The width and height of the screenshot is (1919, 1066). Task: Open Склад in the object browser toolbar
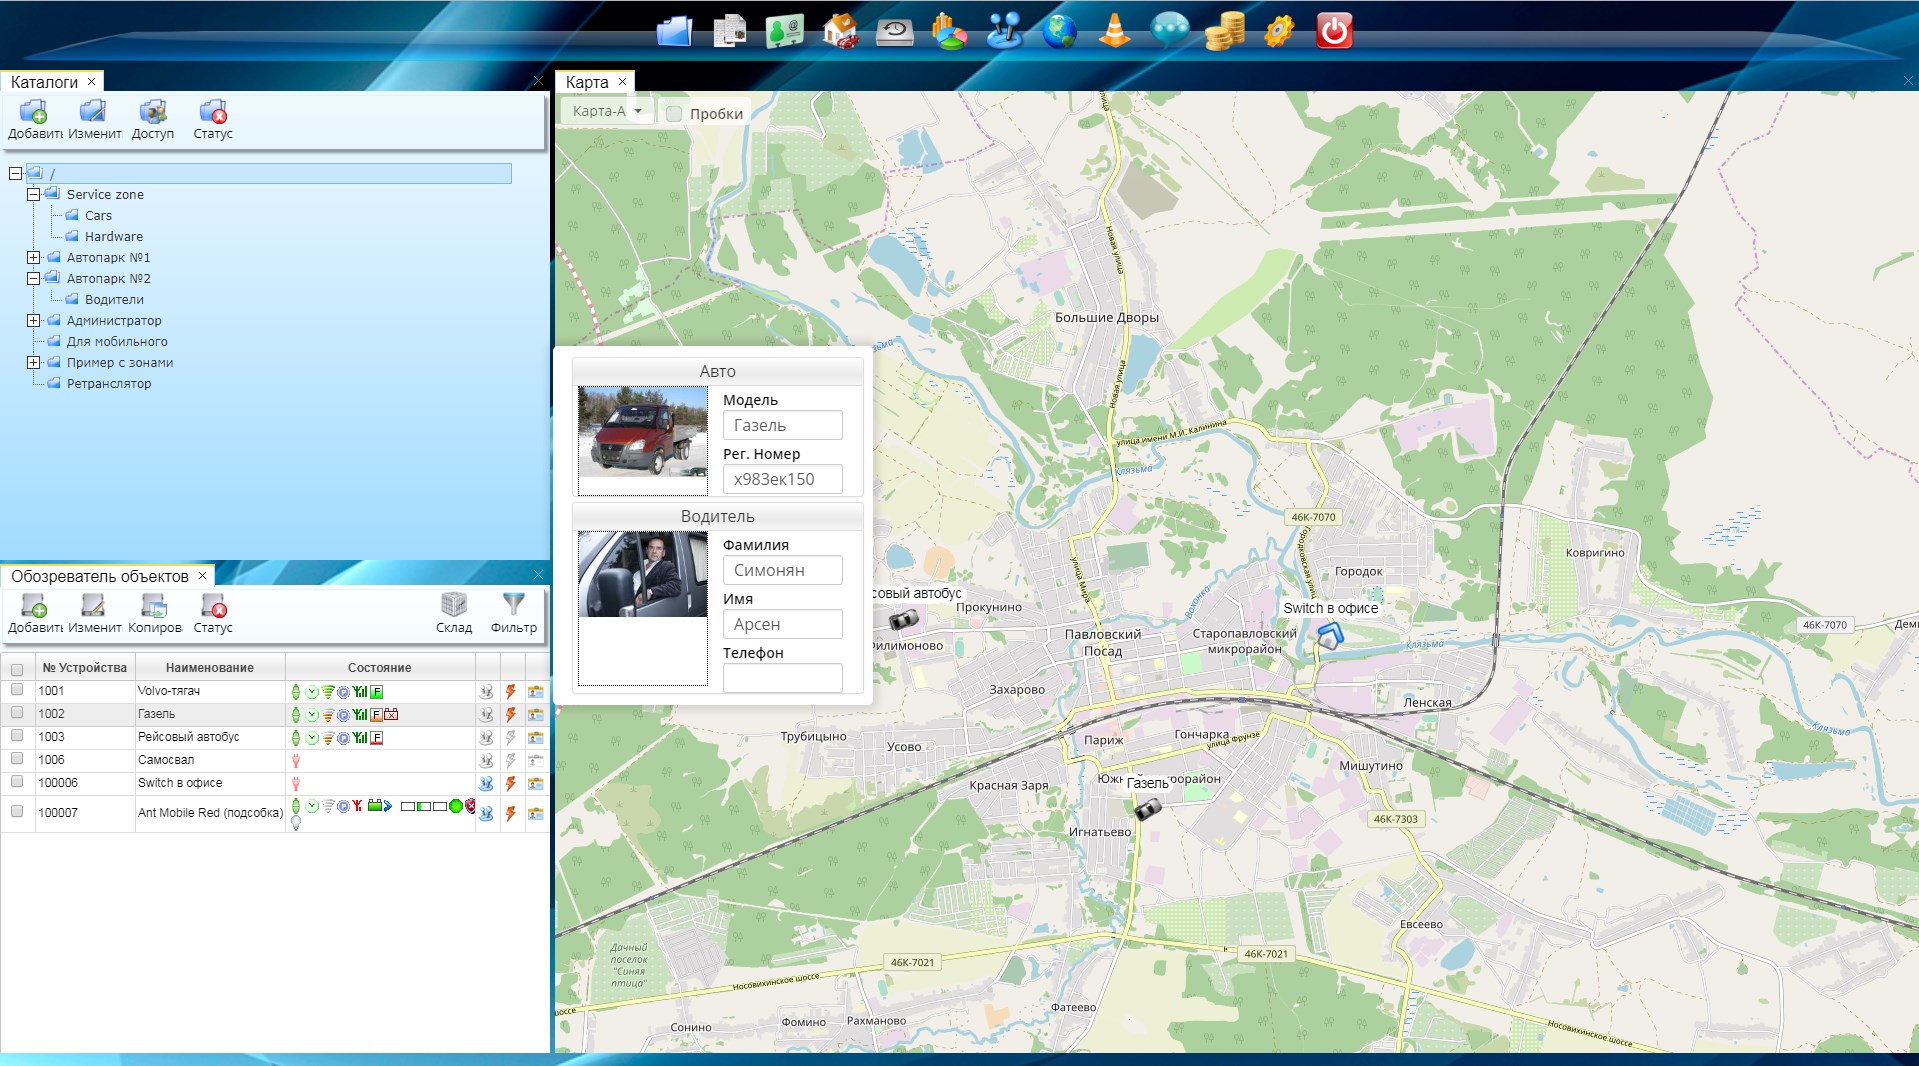[453, 605]
